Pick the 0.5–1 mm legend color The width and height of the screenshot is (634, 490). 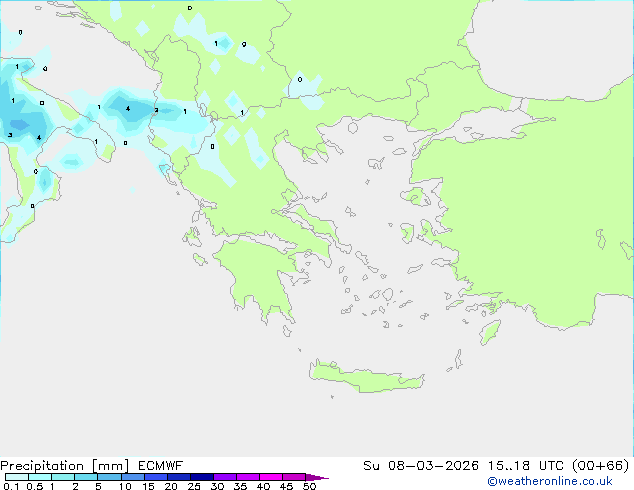click(40, 477)
